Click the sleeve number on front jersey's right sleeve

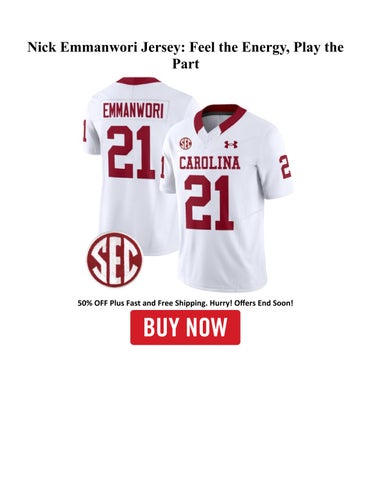(x=285, y=167)
